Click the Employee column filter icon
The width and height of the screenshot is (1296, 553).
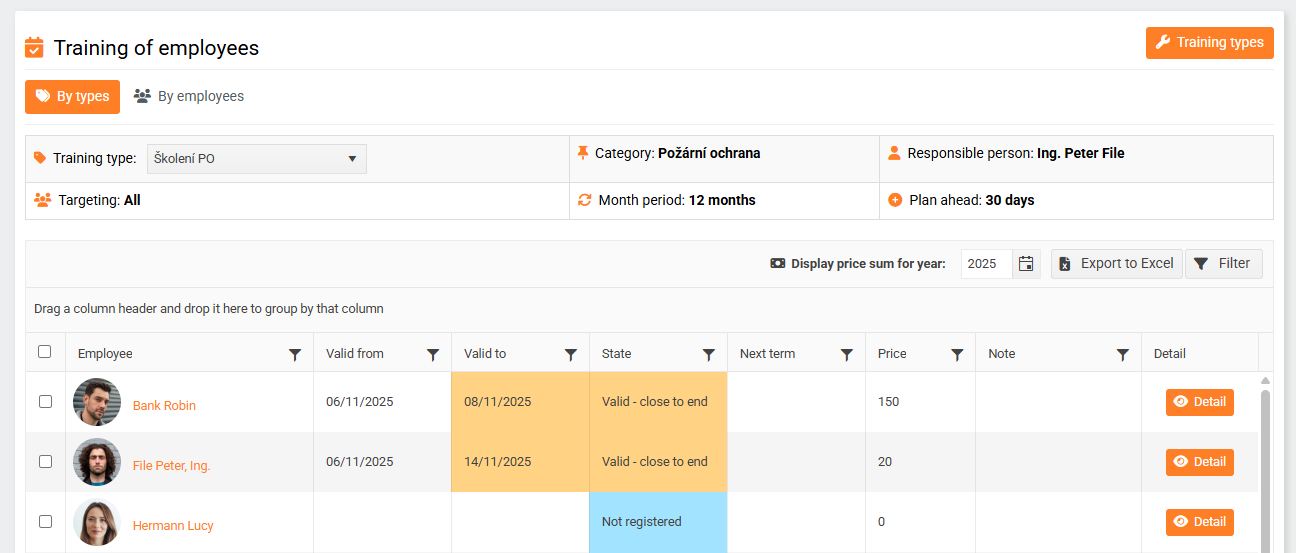coord(295,354)
